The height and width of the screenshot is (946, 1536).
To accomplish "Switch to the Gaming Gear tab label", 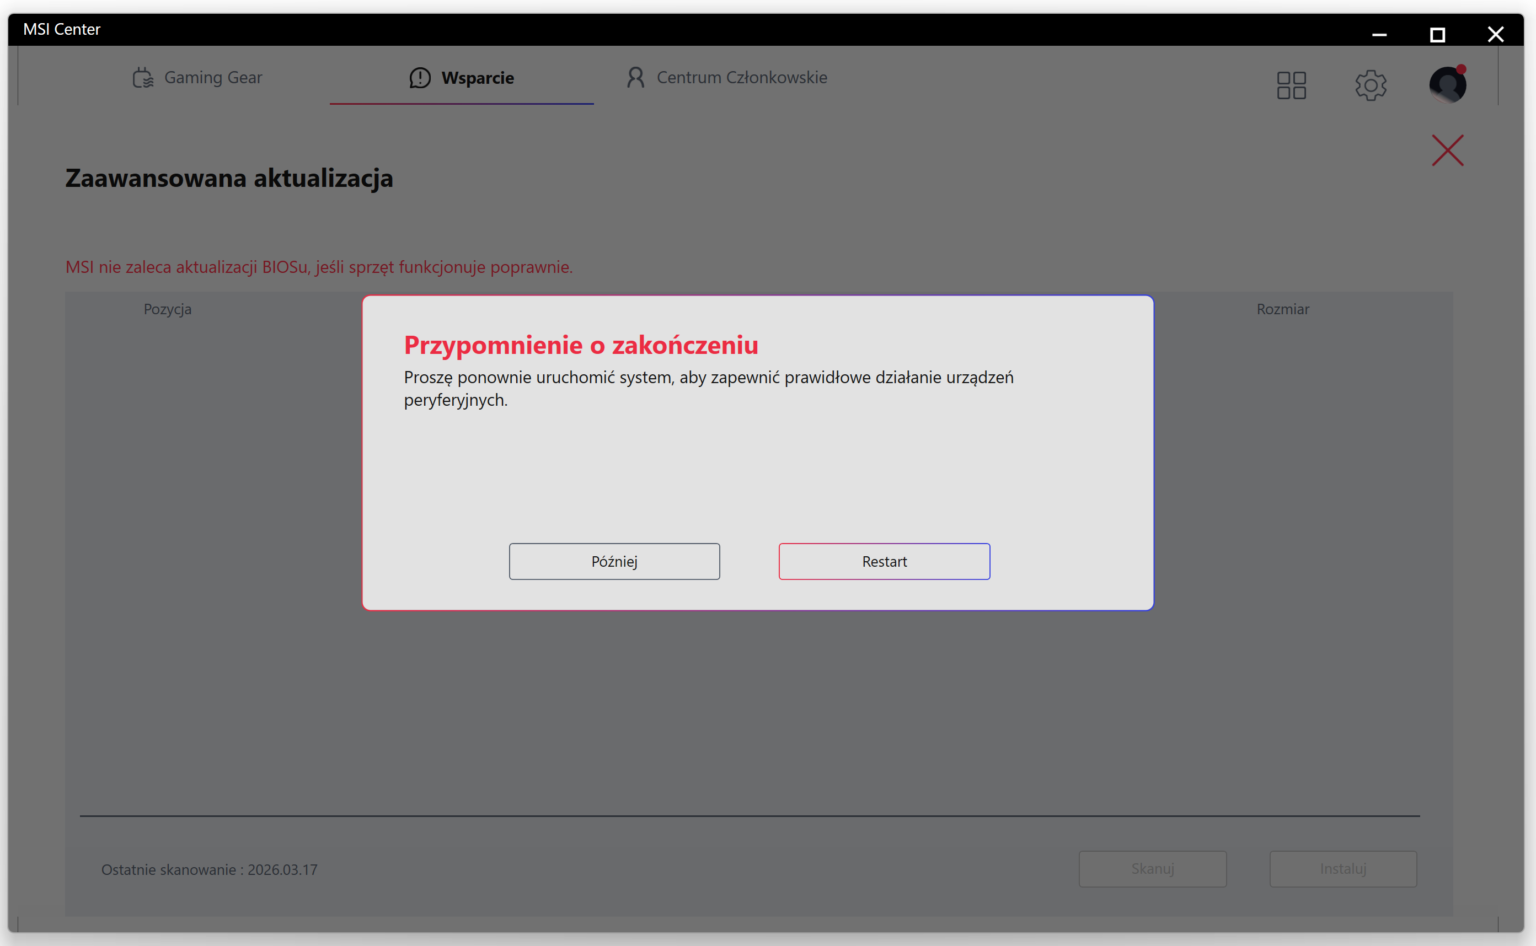I will 213,78.
